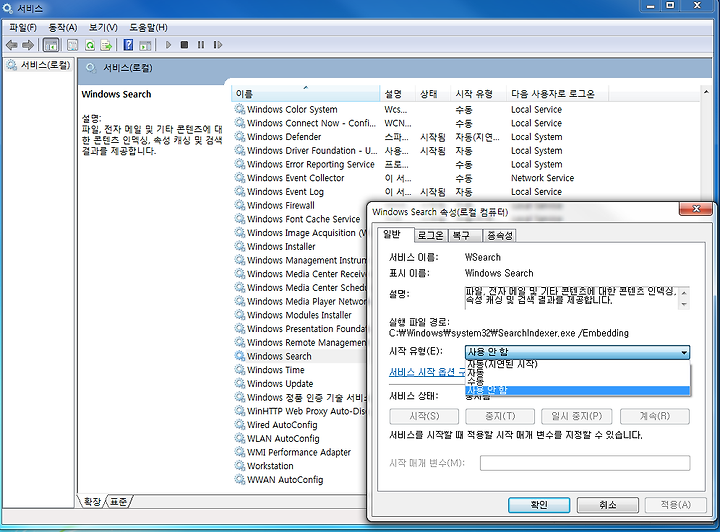Cancel the dialog with 취소 button

click(608, 505)
